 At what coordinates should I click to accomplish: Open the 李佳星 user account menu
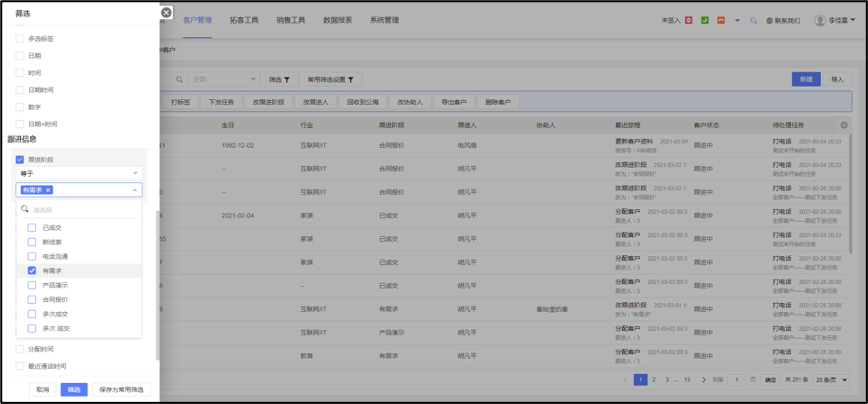(835, 20)
